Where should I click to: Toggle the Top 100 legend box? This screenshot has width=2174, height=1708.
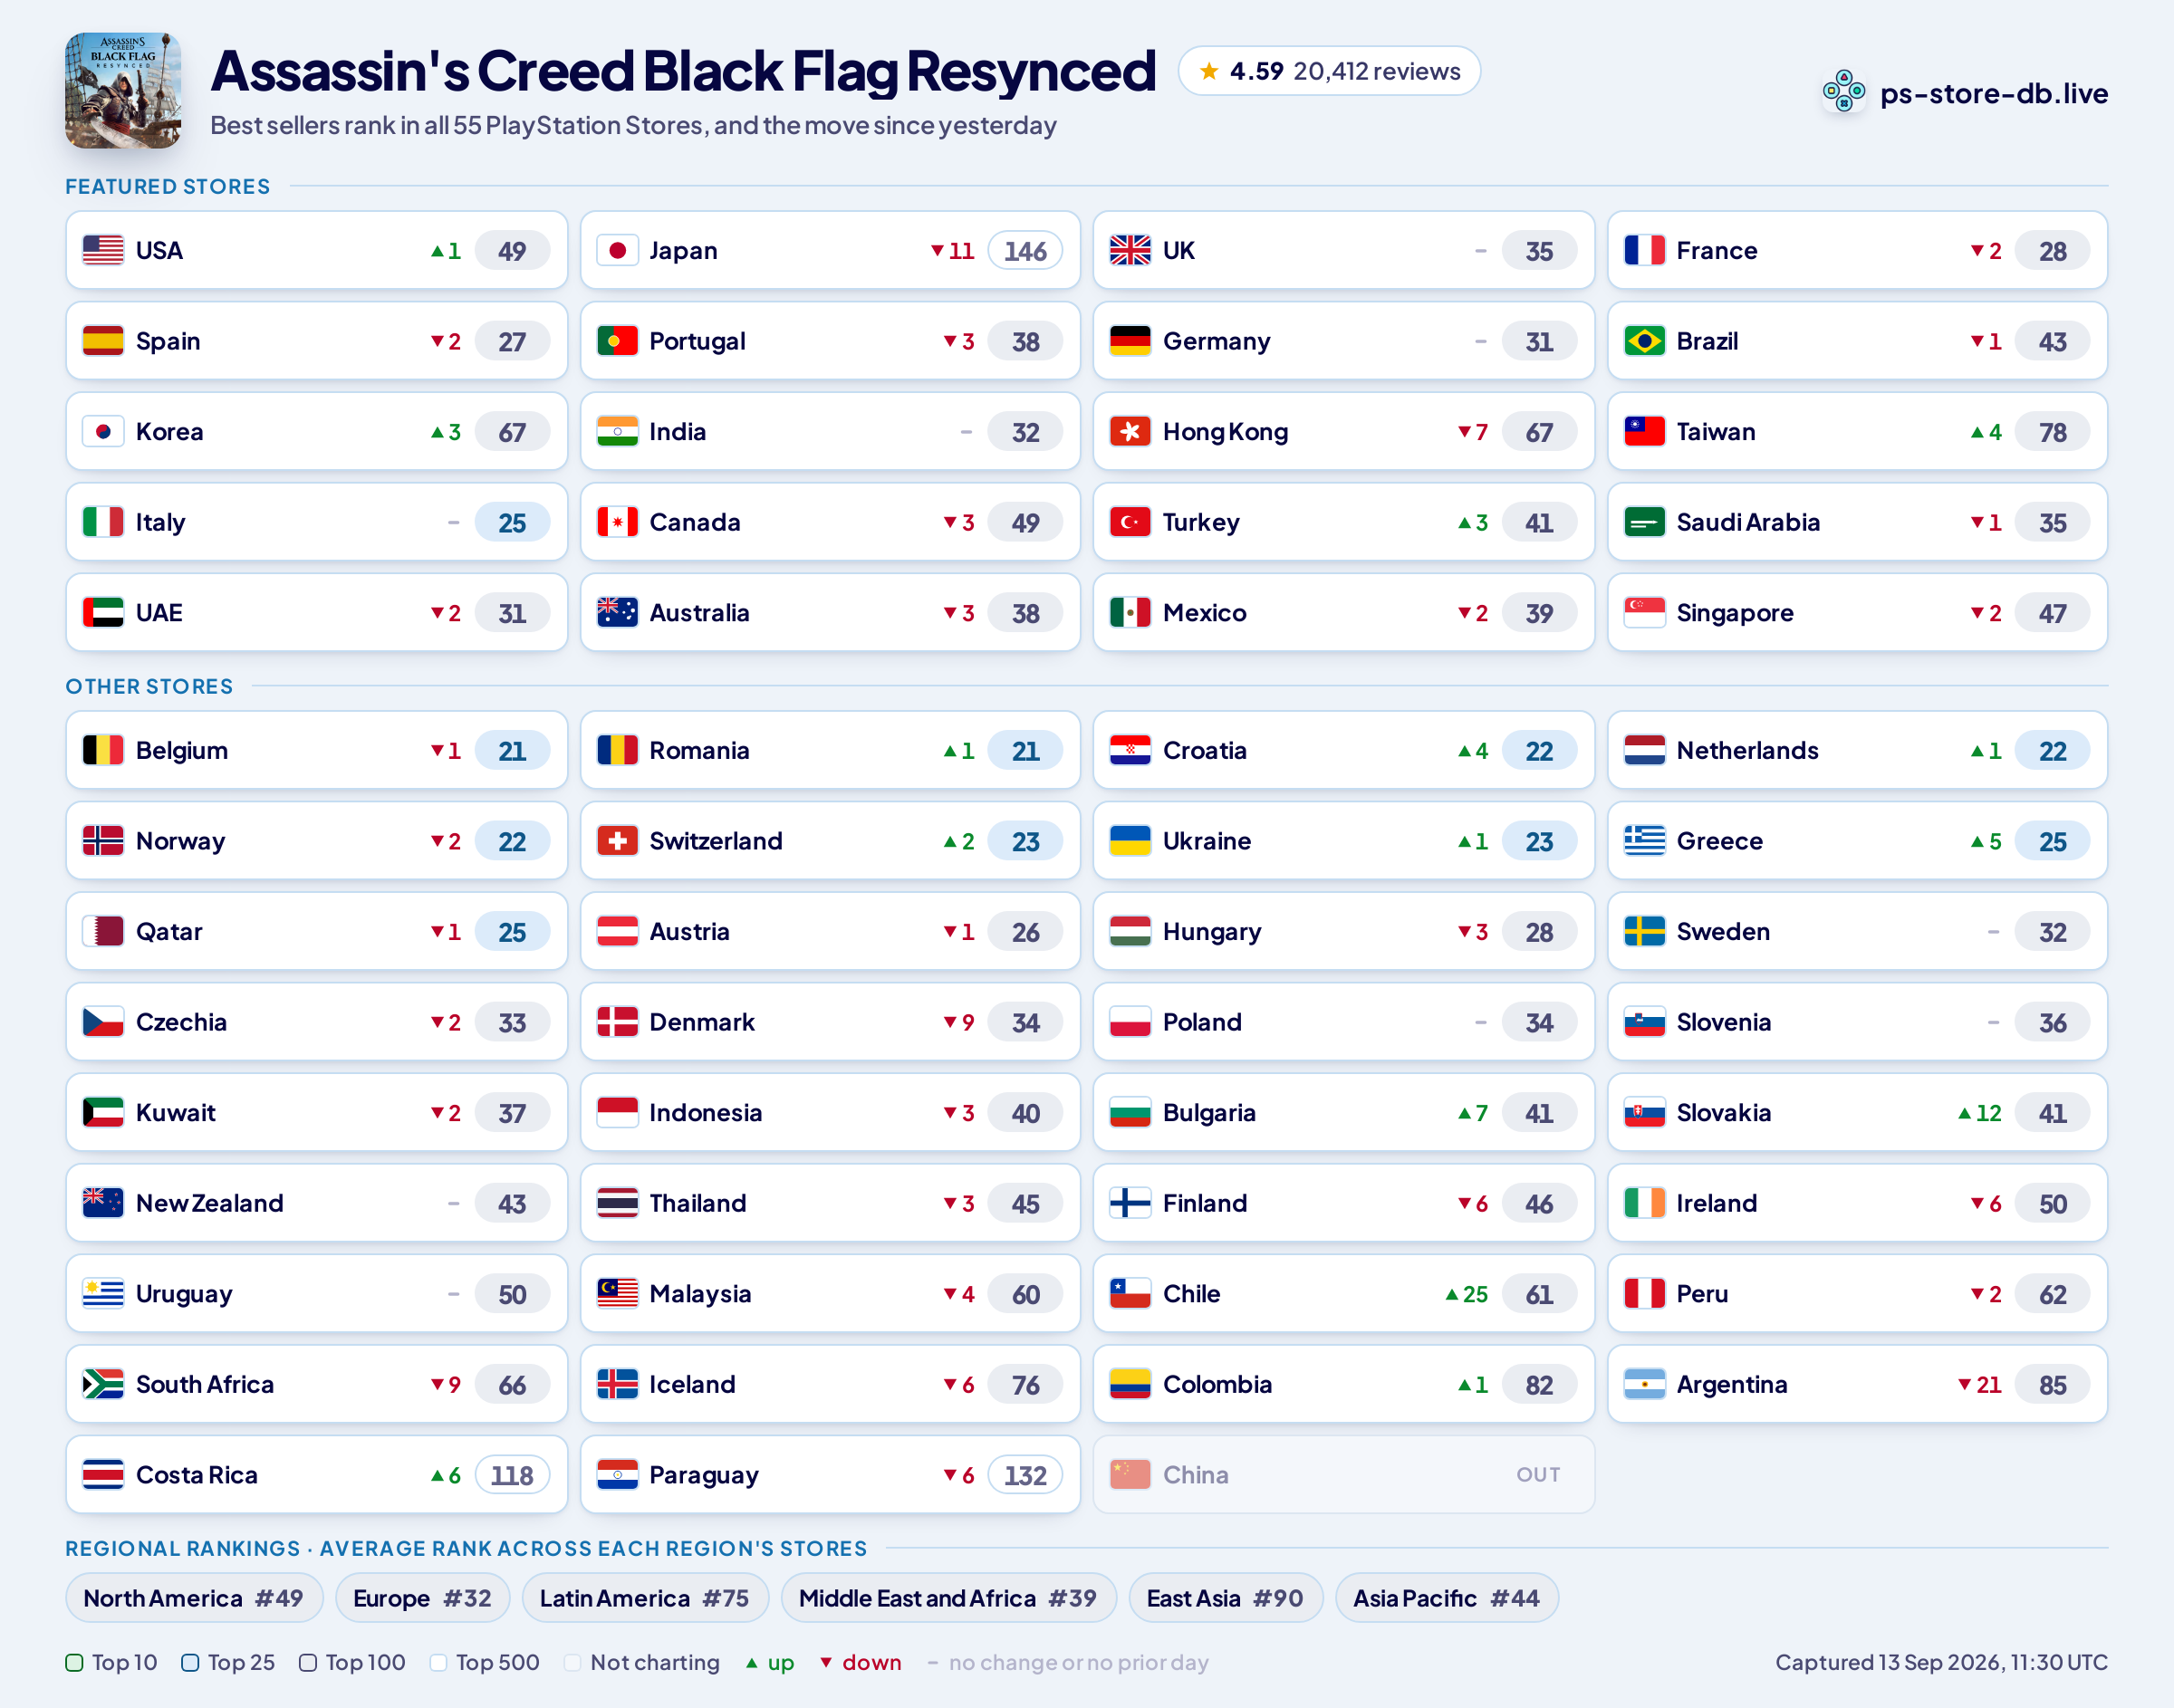tap(308, 1662)
